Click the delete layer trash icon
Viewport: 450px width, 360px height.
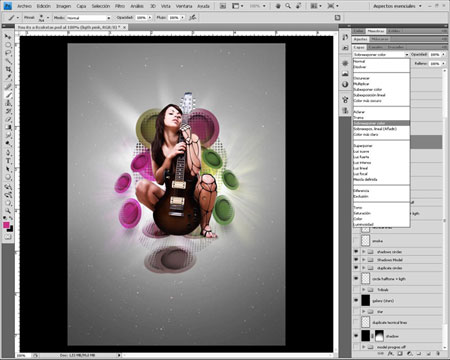pos(438,353)
